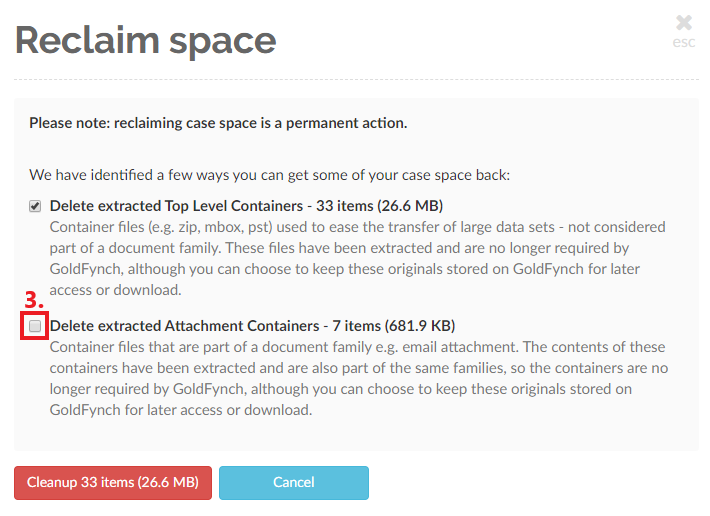Enable Delete extracted Attachment Containers checkbox
Viewport: 710px width, 516px height.
pos(36,326)
